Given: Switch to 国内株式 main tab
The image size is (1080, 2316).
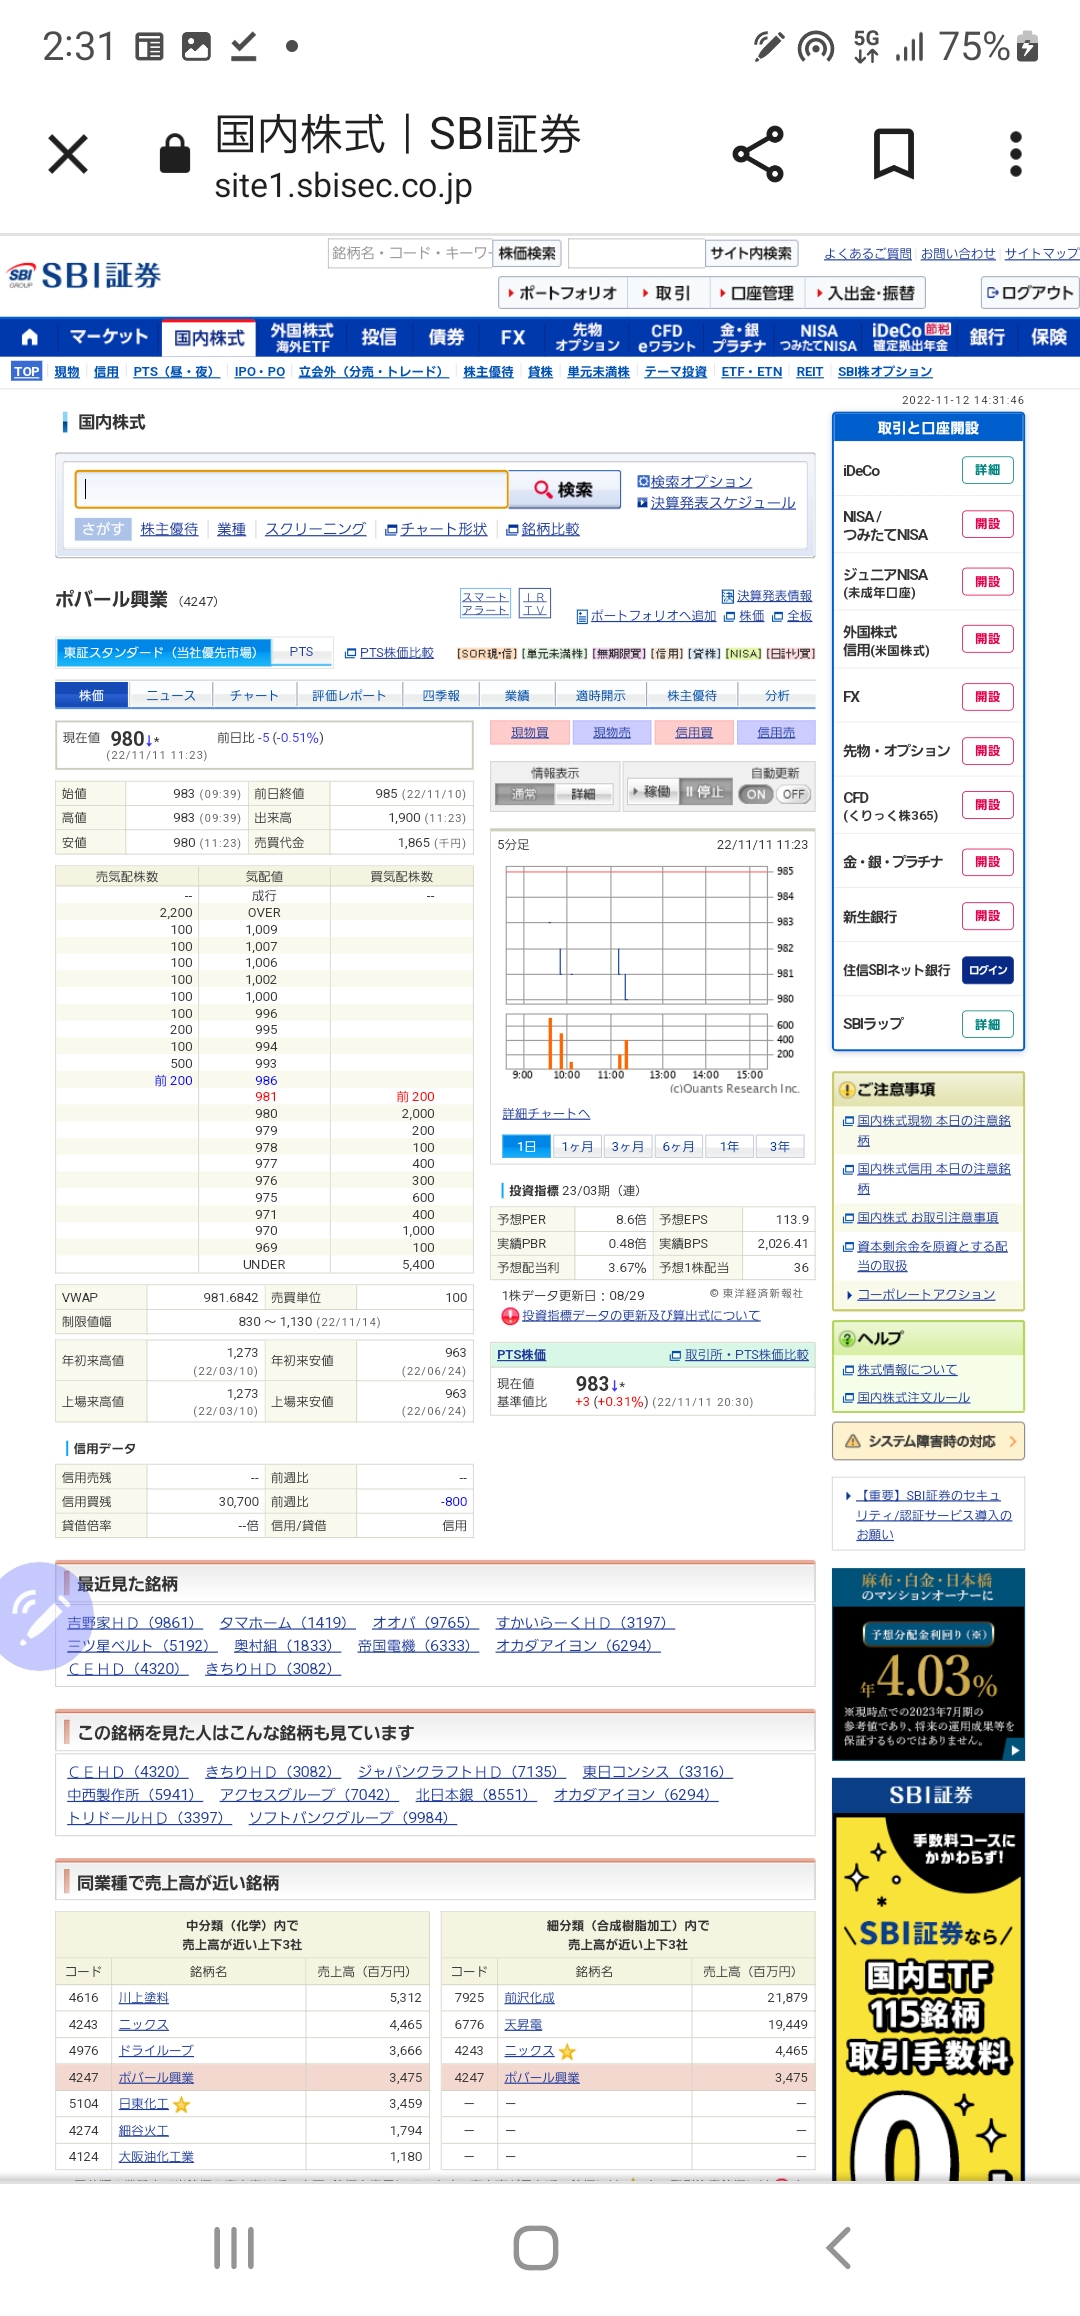Looking at the screenshot, I should point(209,338).
